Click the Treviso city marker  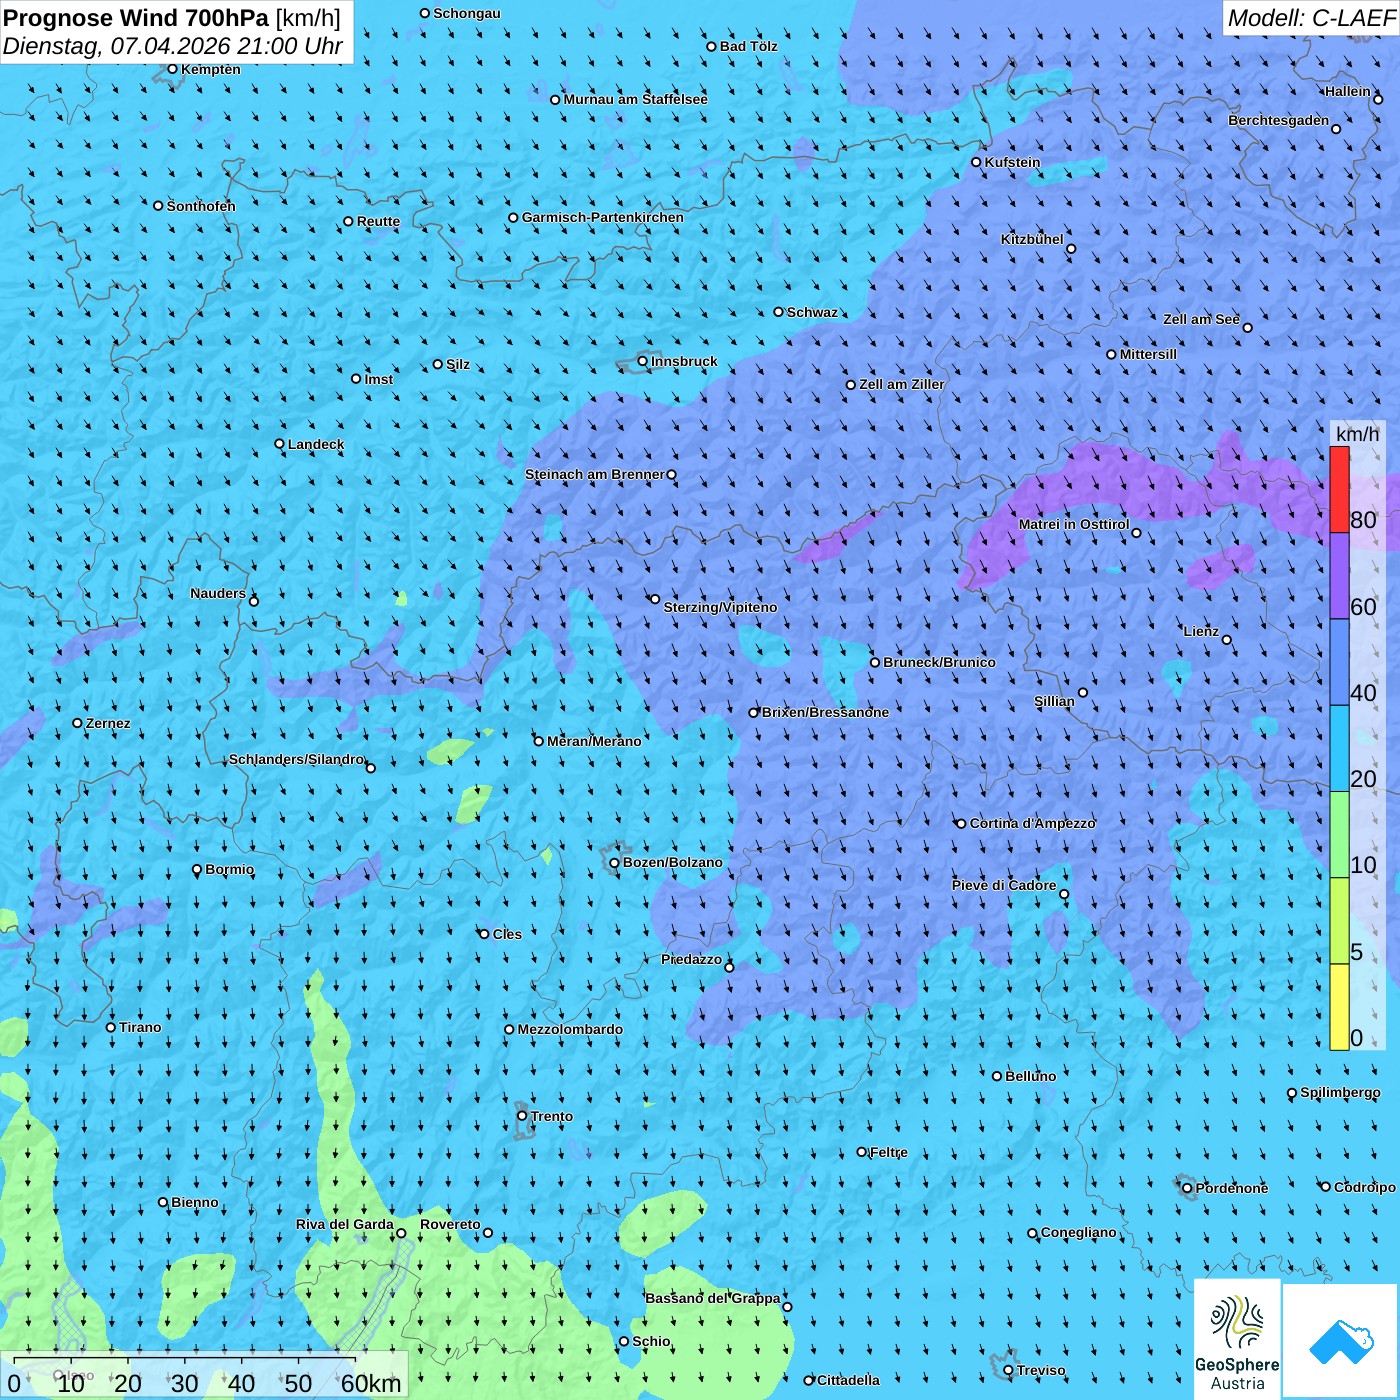(x=1009, y=1371)
